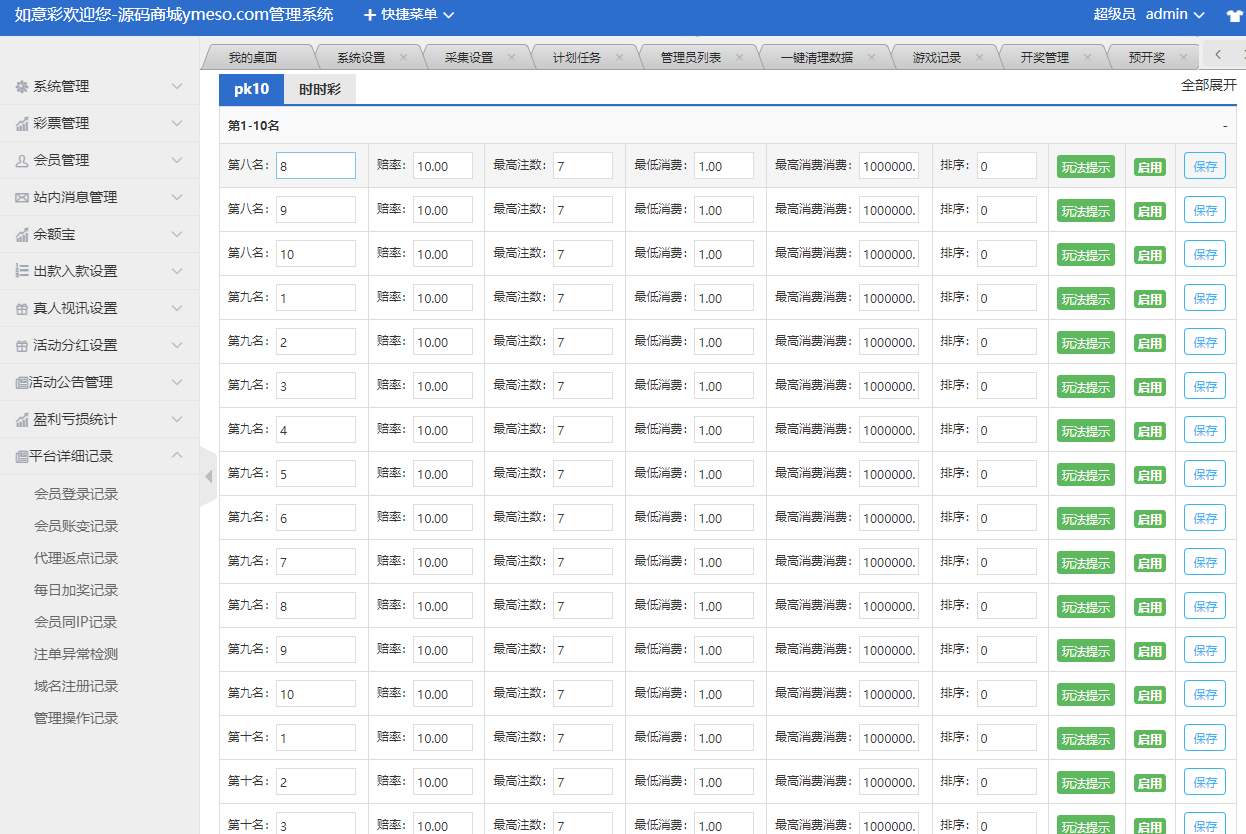1246x834 pixels.
Task: Close the 采集设置 tab via its x
Action: (x=511, y=58)
